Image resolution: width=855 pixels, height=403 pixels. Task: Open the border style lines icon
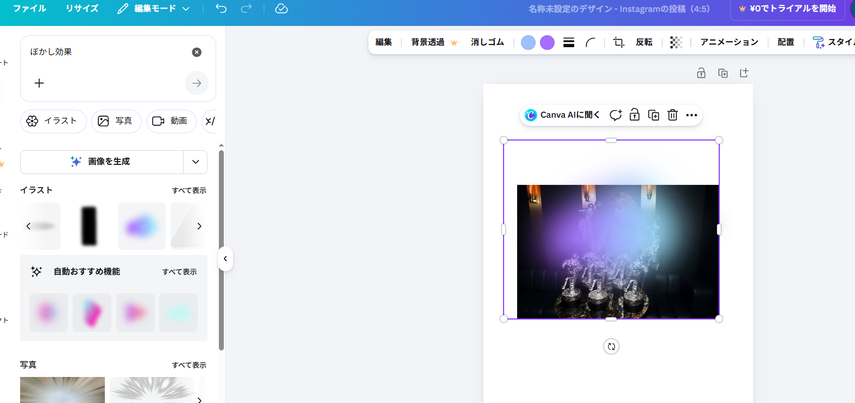coord(568,43)
